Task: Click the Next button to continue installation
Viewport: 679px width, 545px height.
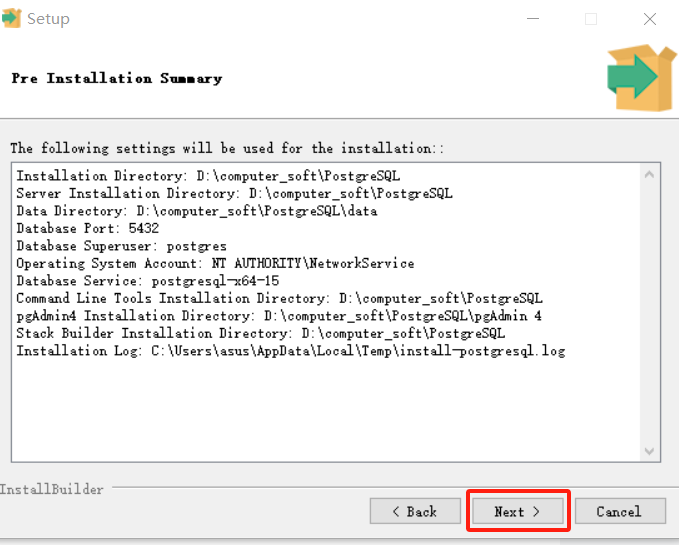Action: click(x=518, y=511)
